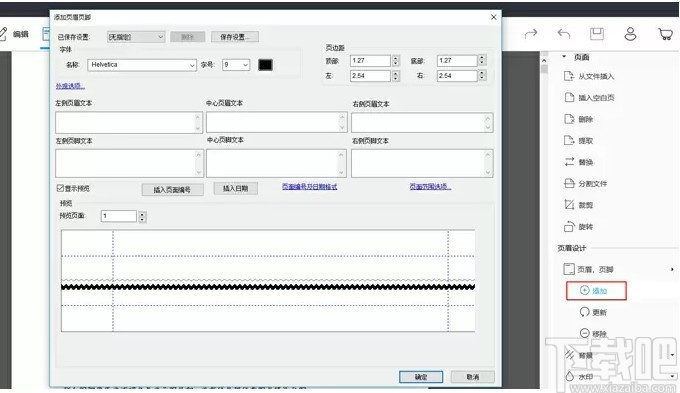
Task: Close the 添加页眉页脚 dialog
Action: point(494,17)
